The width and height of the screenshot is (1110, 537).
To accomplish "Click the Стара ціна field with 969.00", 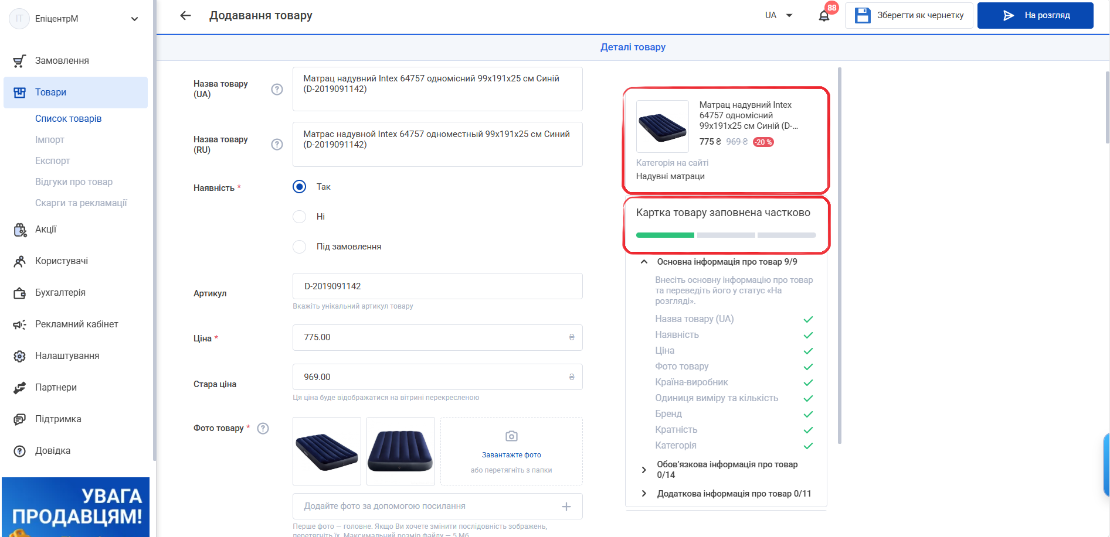I will click(x=437, y=376).
